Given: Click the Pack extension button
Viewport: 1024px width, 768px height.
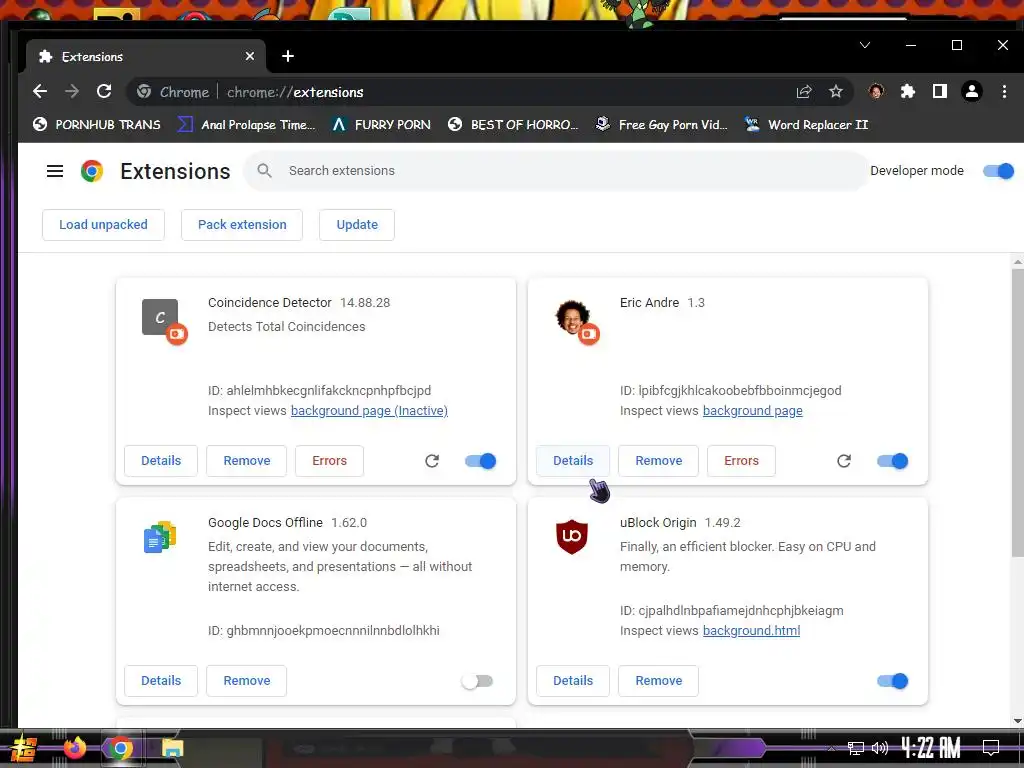Looking at the screenshot, I should (242, 225).
